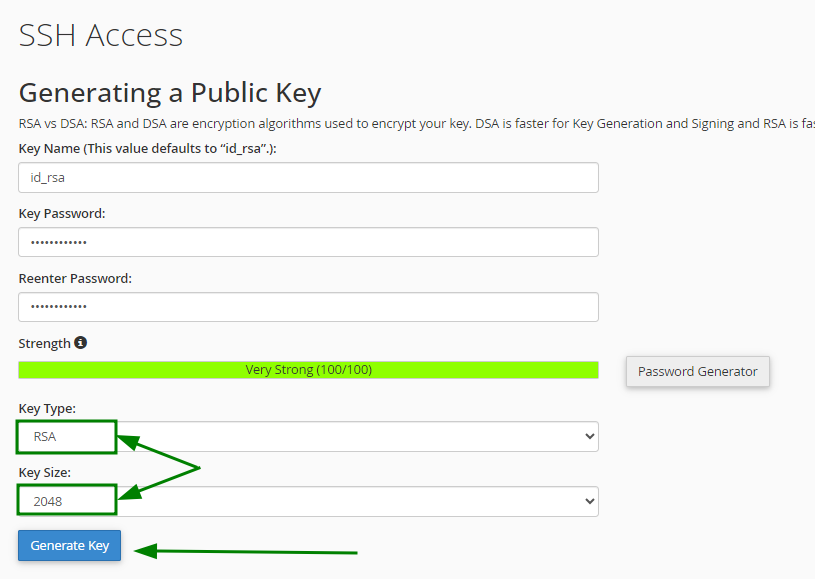
Task: Click the Generate Key button
Action: 70,545
